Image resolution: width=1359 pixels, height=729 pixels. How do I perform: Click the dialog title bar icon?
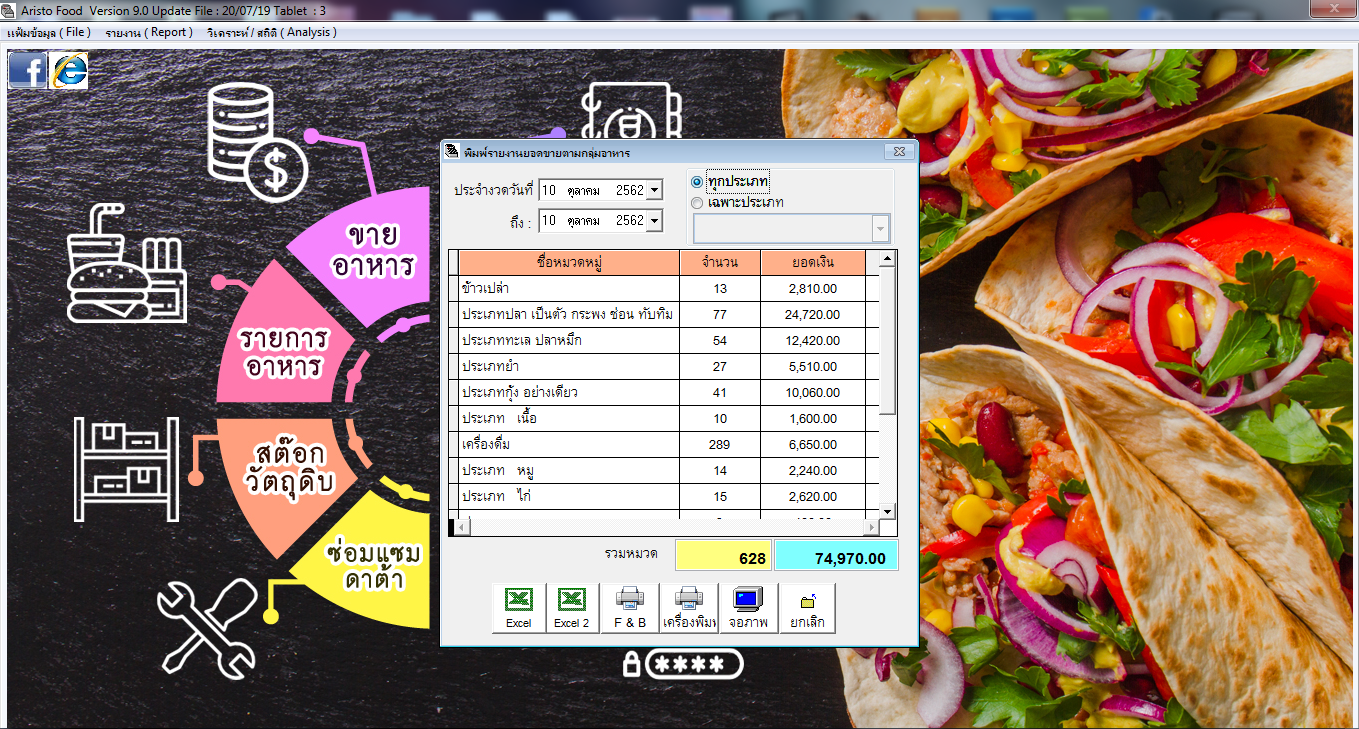click(453, 152)
